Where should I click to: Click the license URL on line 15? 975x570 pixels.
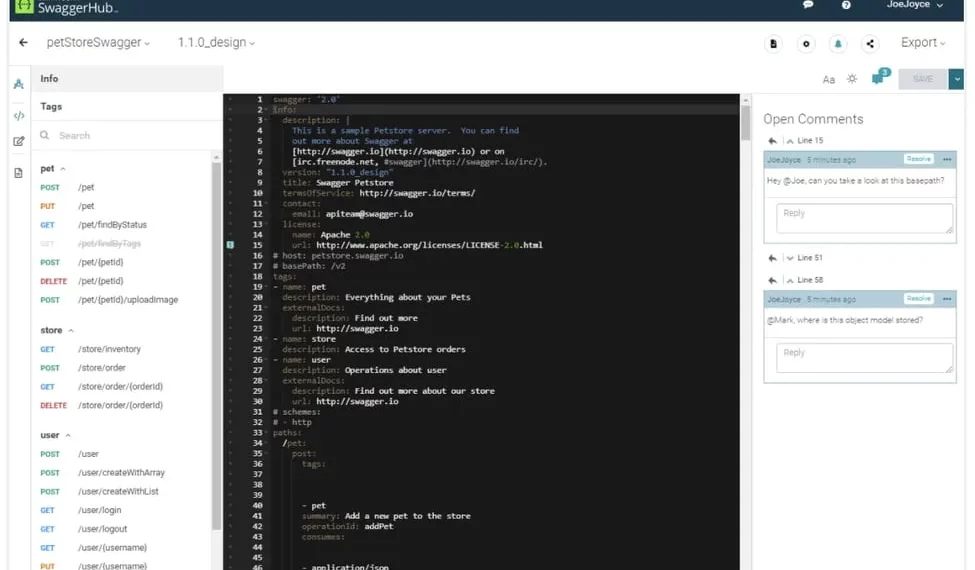[429, 246]
